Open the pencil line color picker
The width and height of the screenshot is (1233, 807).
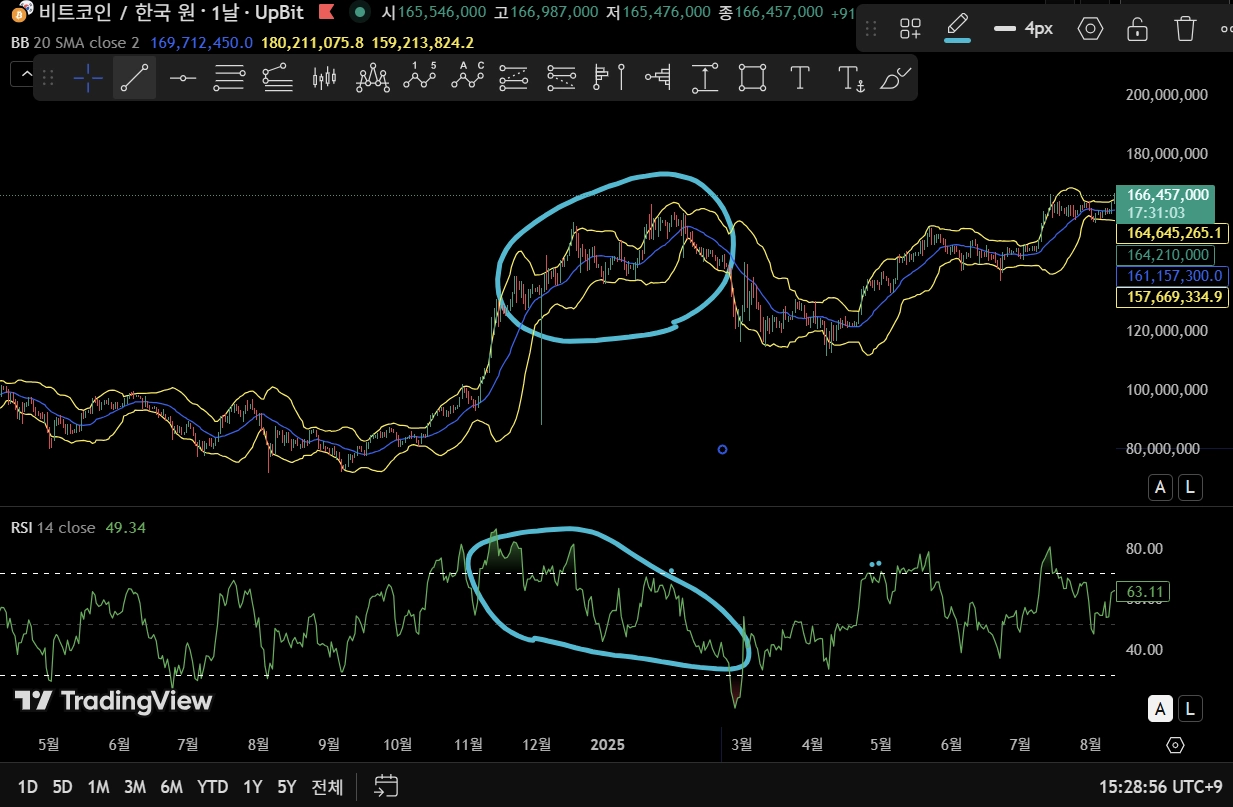point(958,28)
